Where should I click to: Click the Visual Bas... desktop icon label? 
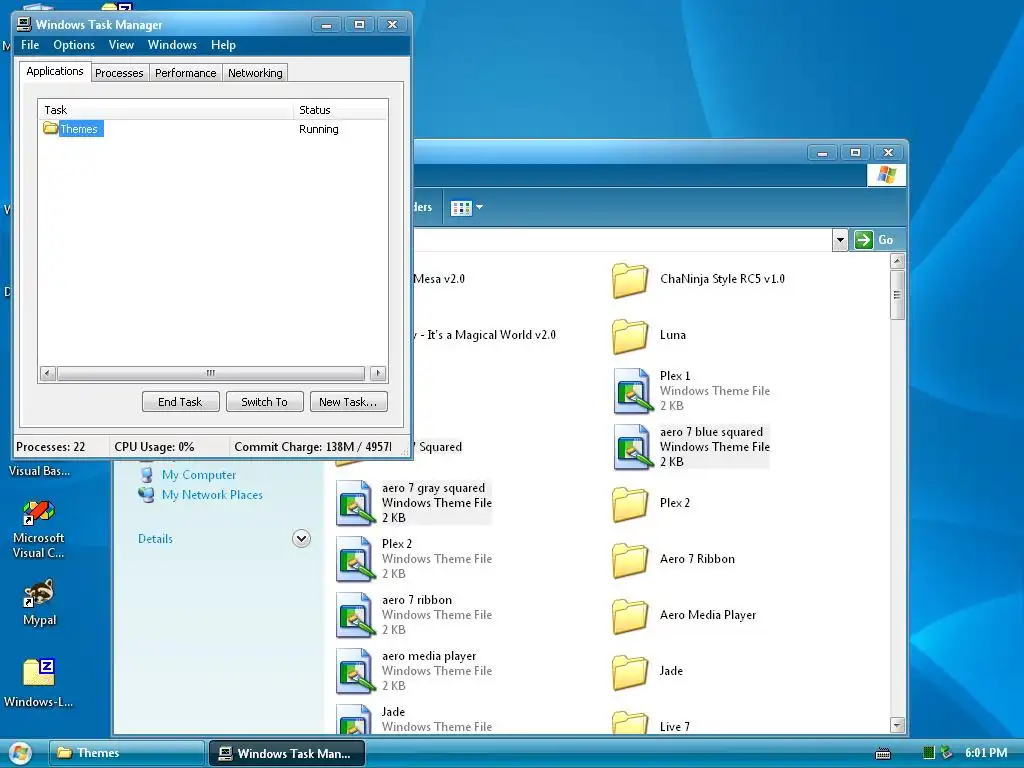coord(39,471)
